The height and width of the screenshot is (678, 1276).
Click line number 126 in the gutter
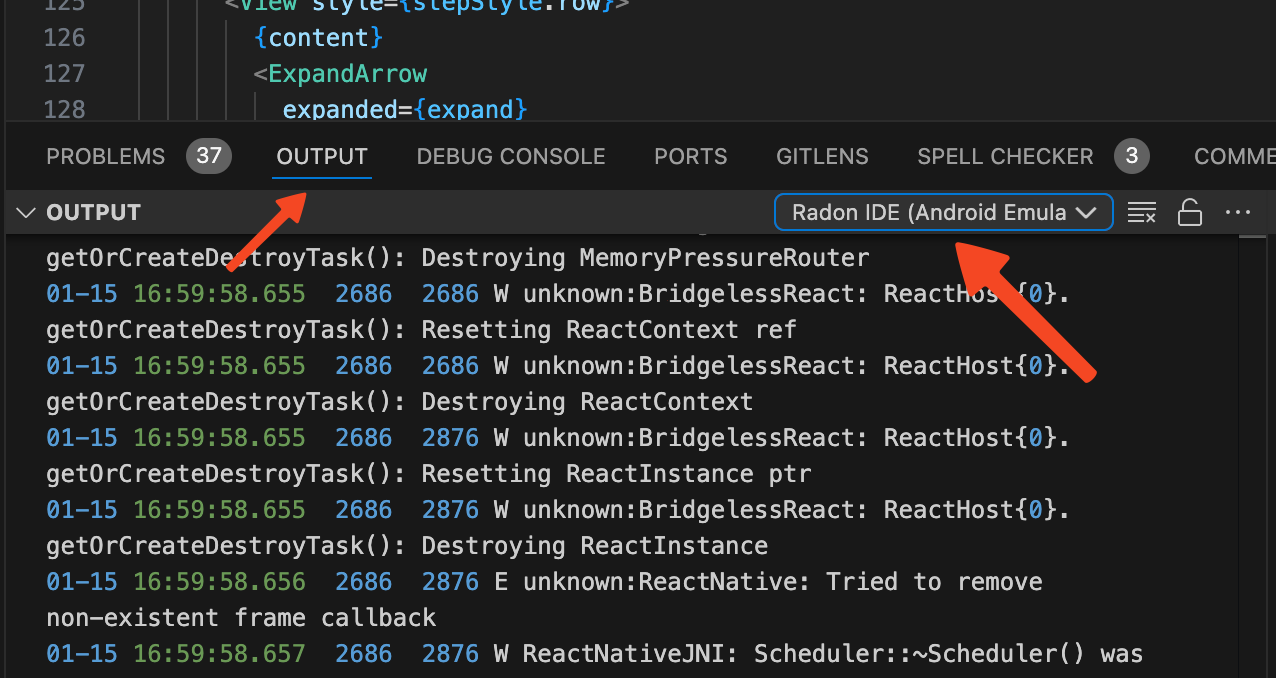(65, 37)
